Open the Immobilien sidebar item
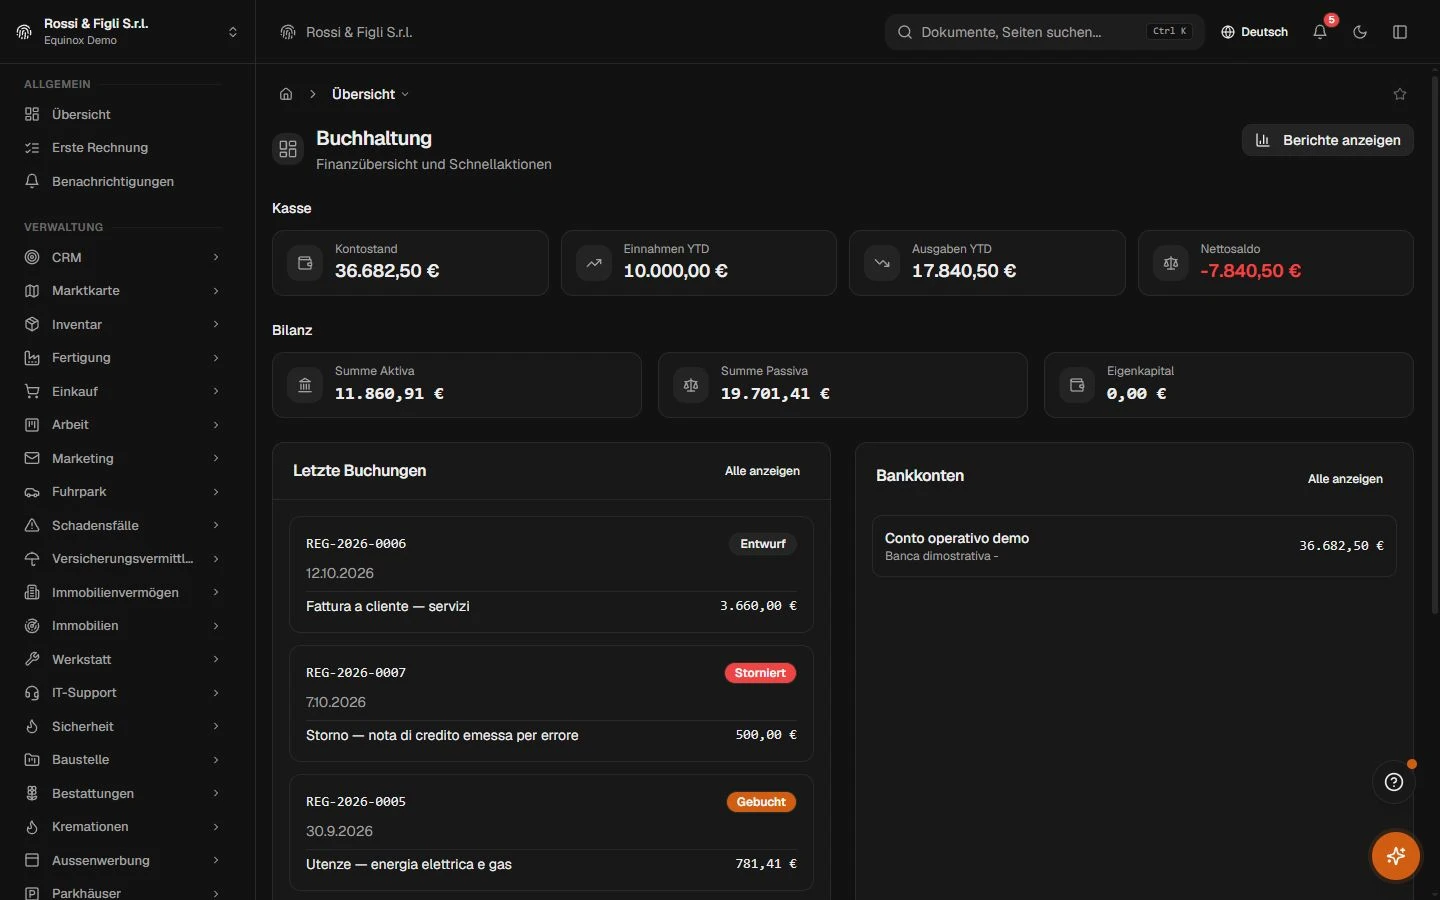This screenshot has height=900, width=1440. (123, 626)
